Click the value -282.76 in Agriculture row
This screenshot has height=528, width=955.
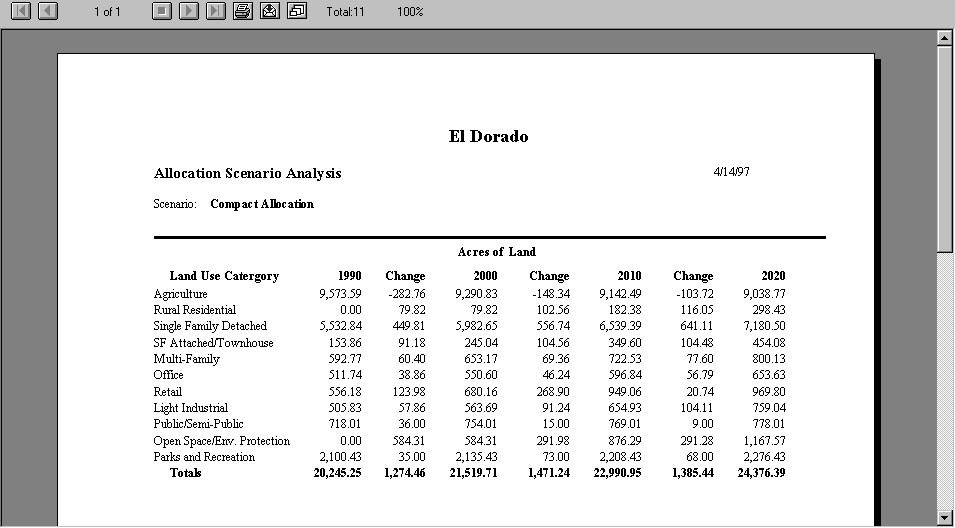(406, 294)
